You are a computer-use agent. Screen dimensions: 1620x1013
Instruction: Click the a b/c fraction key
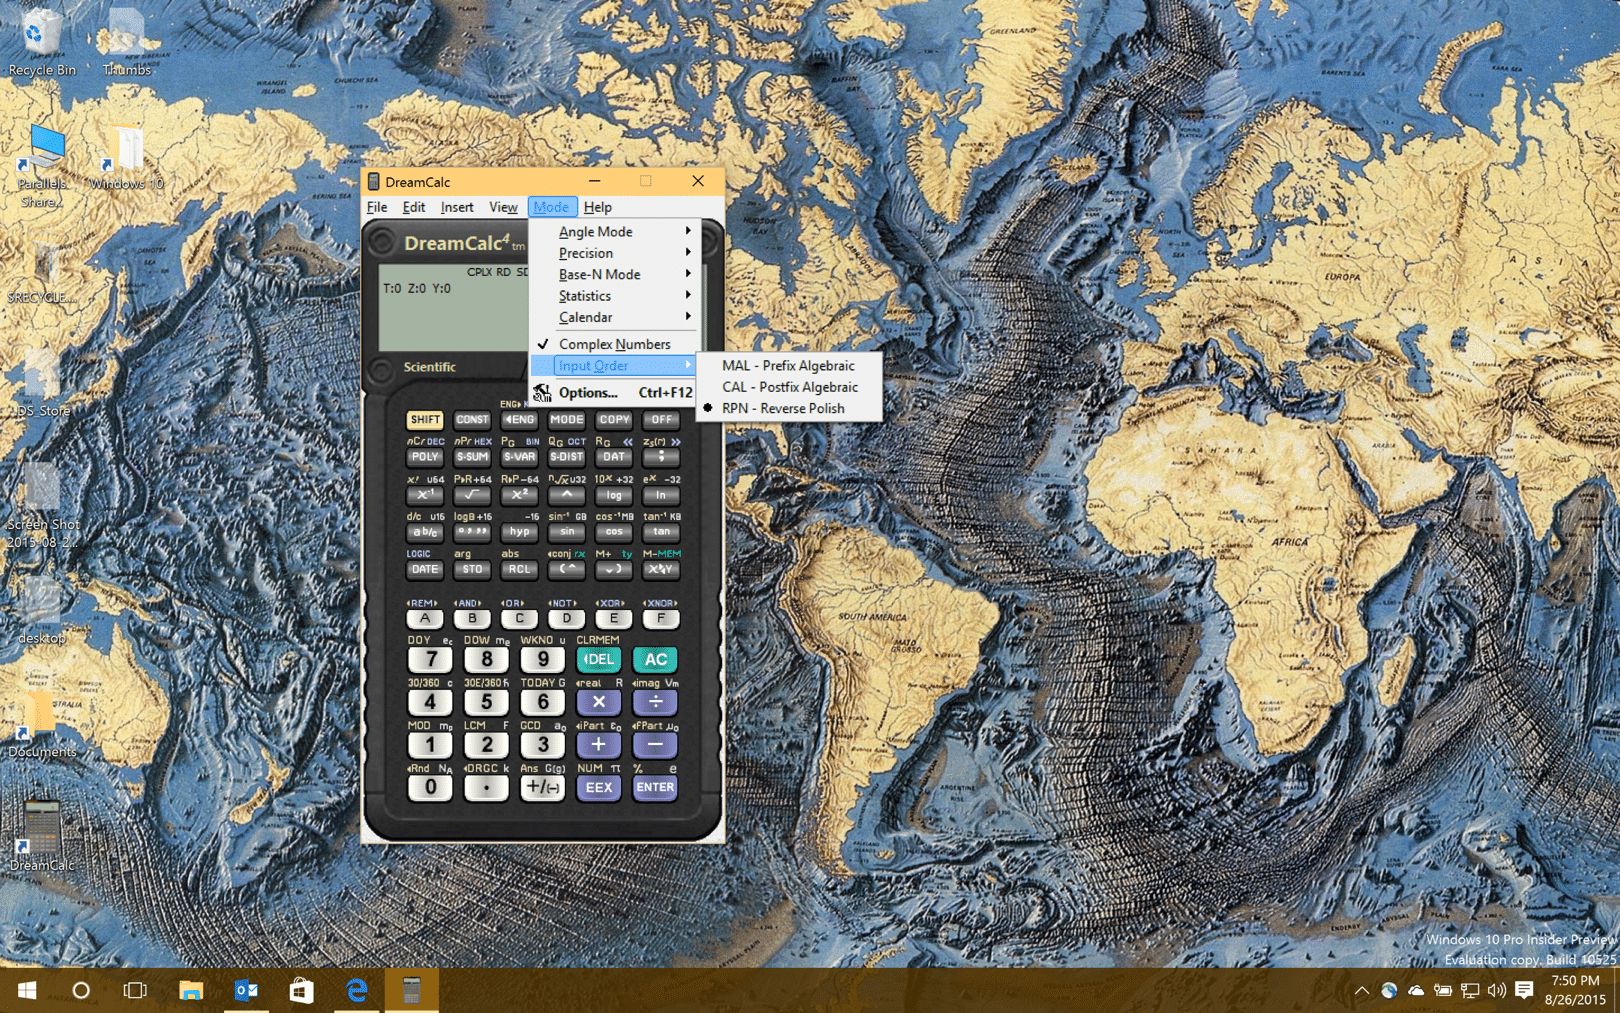(425, 532)
